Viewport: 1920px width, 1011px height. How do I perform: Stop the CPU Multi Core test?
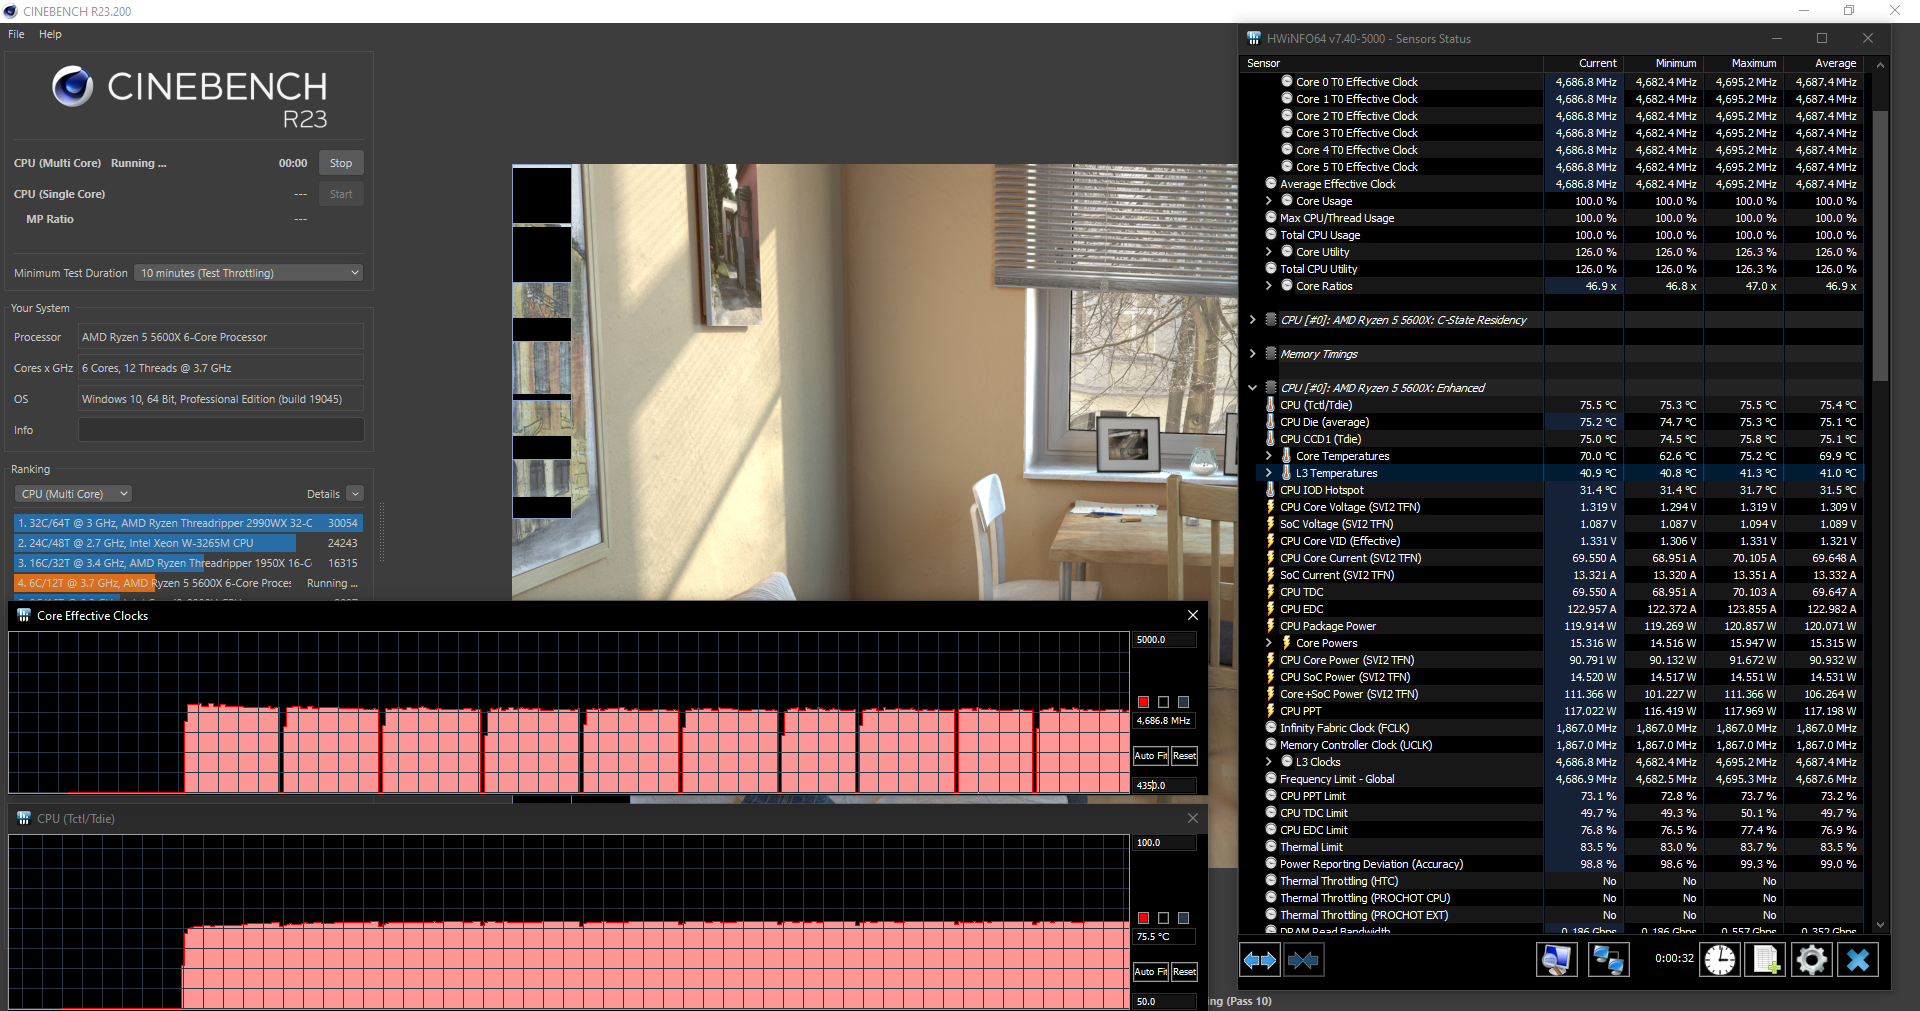click(x=341, y=163)
